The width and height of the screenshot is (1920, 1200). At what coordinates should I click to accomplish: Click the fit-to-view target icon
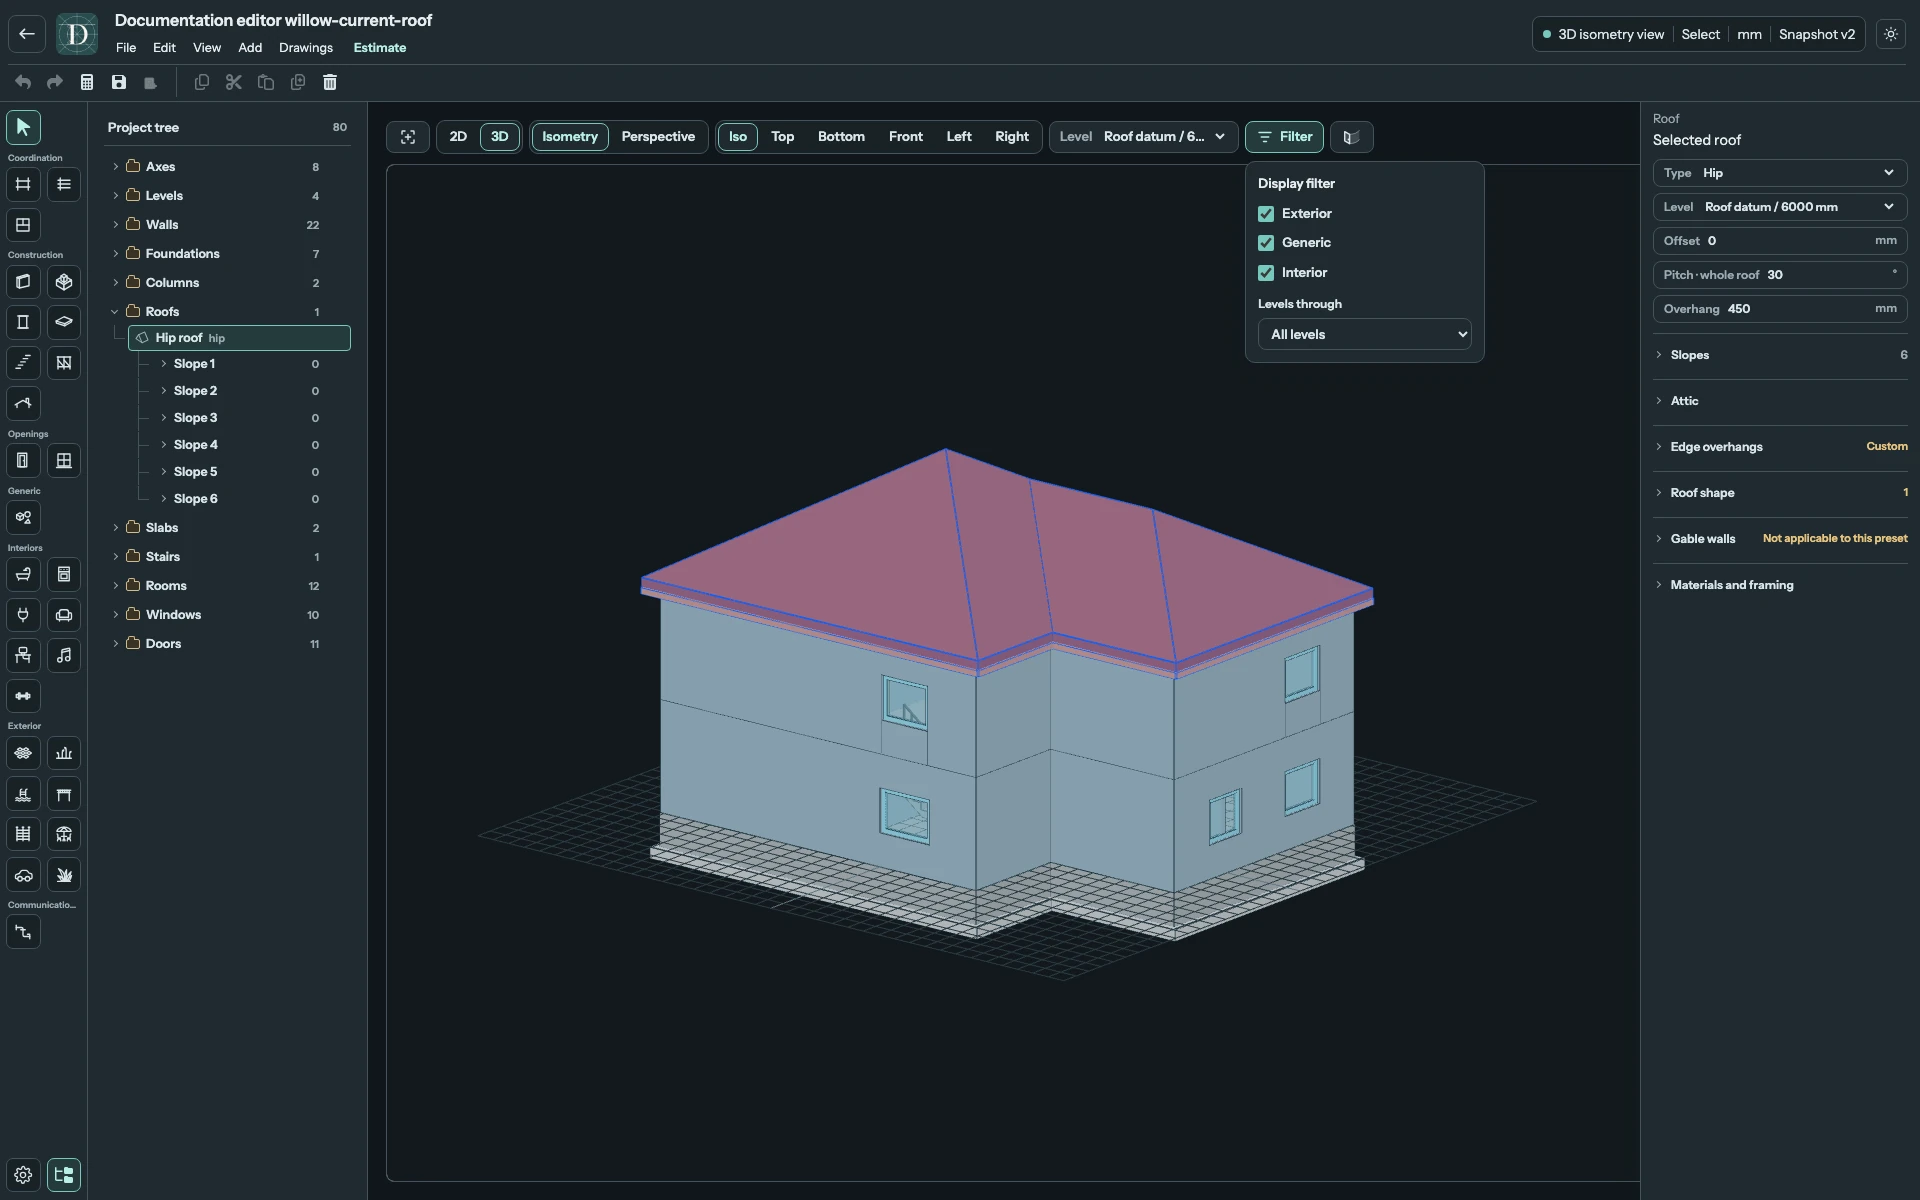point(408,137)
